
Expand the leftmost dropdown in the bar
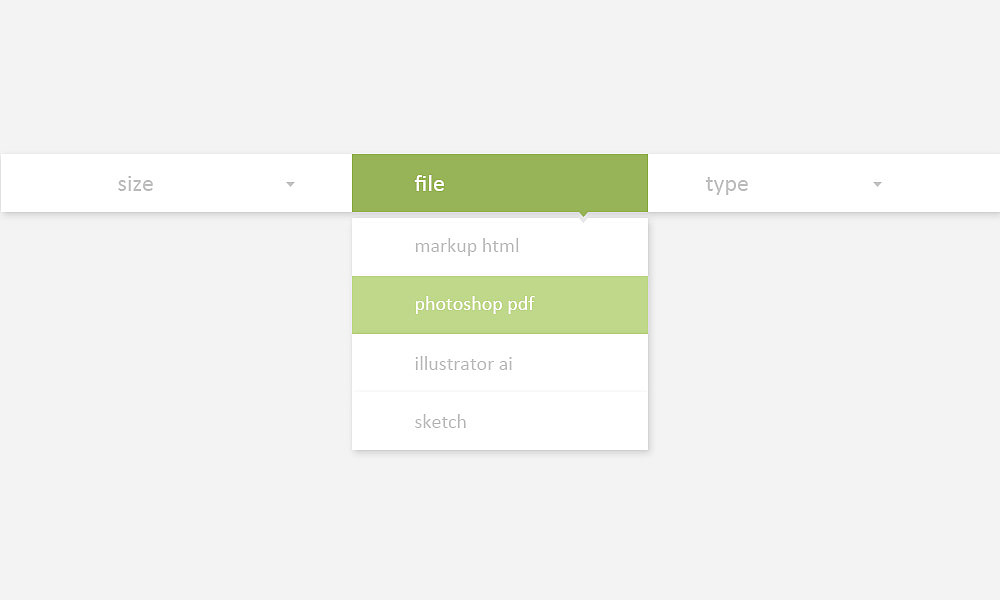pos(177,183)
